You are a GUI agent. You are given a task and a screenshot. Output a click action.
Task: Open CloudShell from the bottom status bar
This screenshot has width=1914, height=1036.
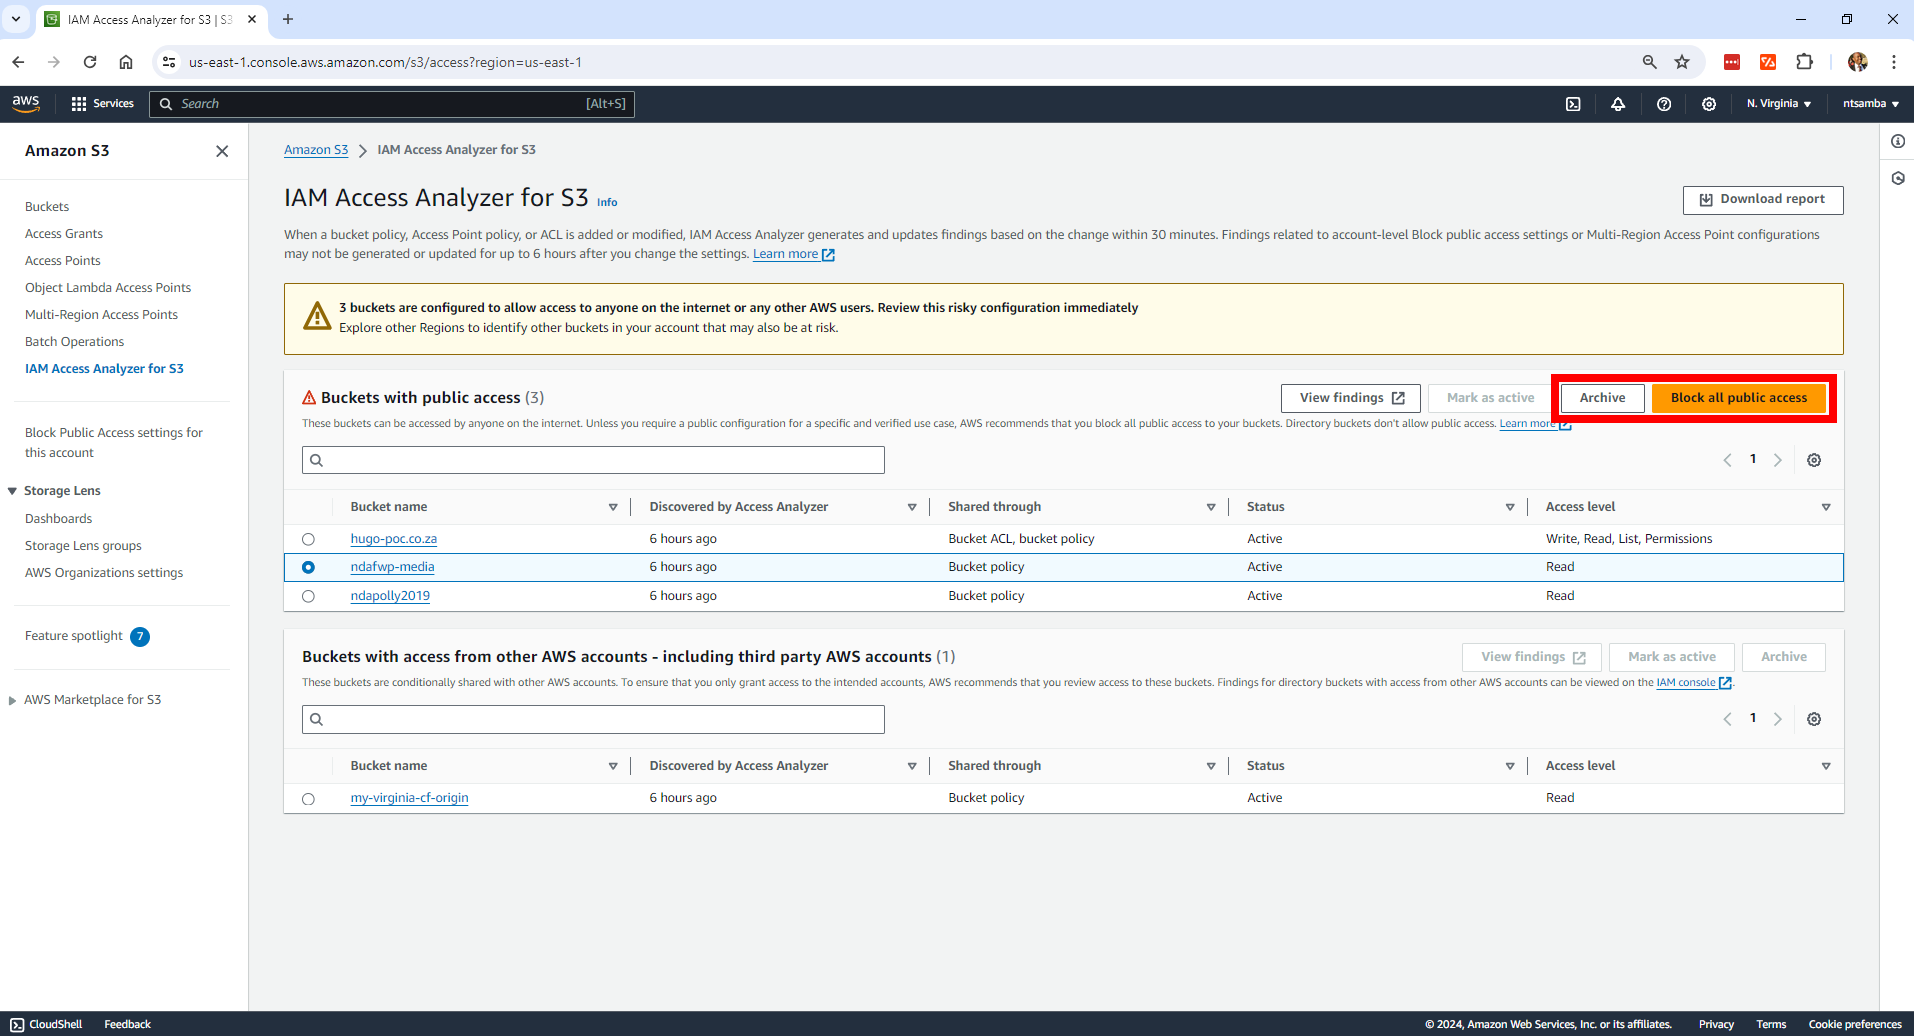pyautogui.click(x=46, y=1023)
